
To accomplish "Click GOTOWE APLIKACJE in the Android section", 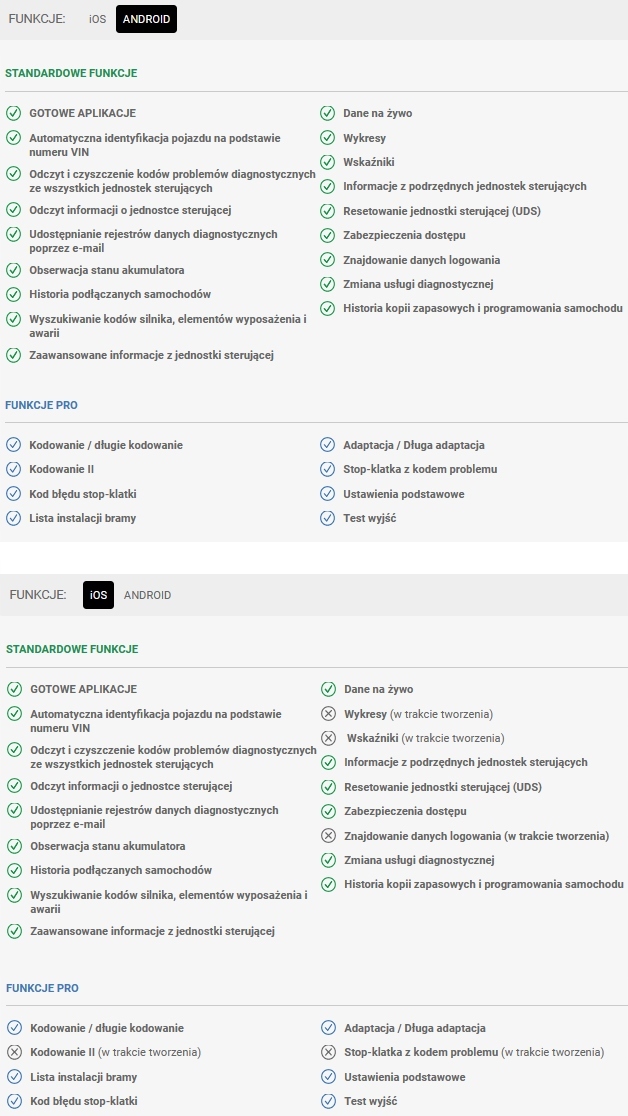I will coord(82,113).
